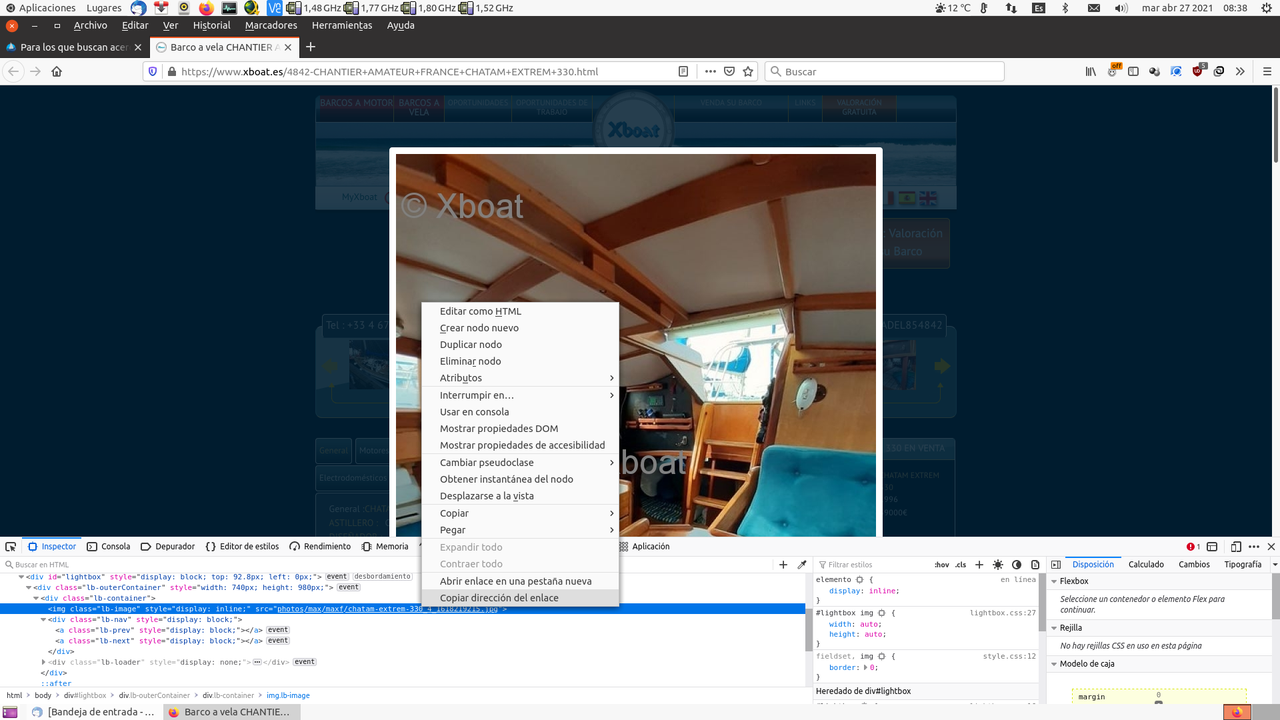Switch to the Consola tab

click(x=108, y=547)
